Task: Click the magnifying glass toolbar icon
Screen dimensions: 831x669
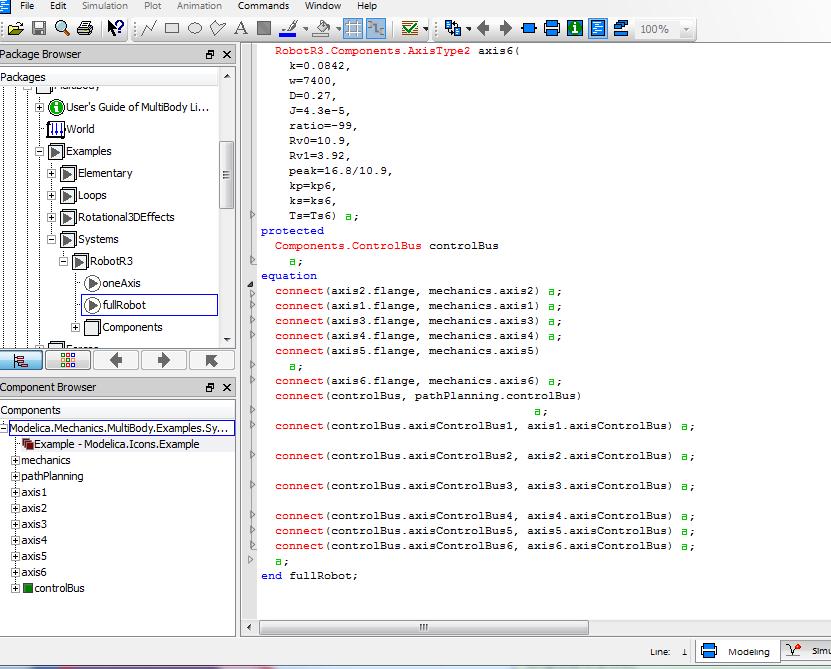Action: tap(62, 28)
